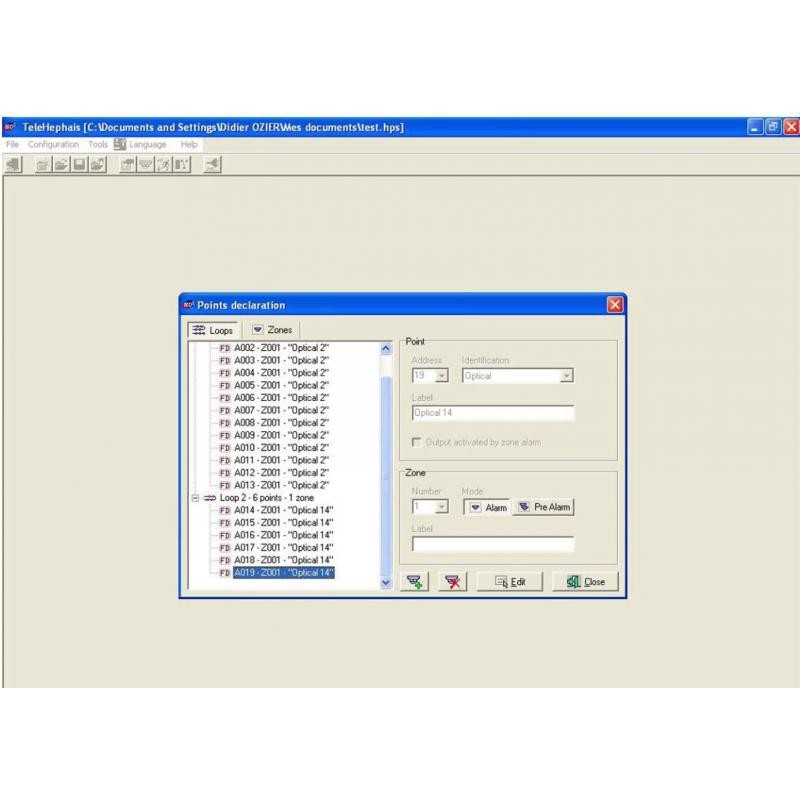Select Alarm zone mode
Image resolution: width=800 pixels, height=800 pixels.
pyautogui.click(x=488, y=507)
